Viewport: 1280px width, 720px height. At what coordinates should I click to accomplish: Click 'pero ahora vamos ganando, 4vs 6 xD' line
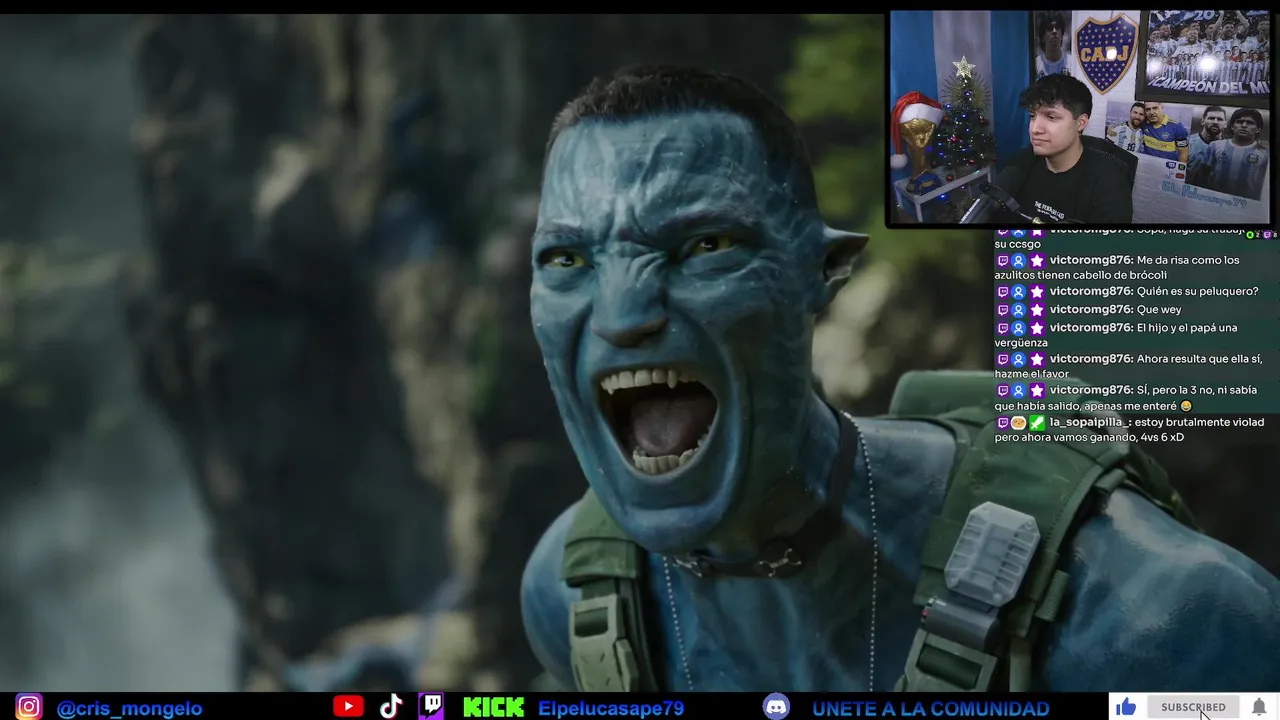[1089, 437]
